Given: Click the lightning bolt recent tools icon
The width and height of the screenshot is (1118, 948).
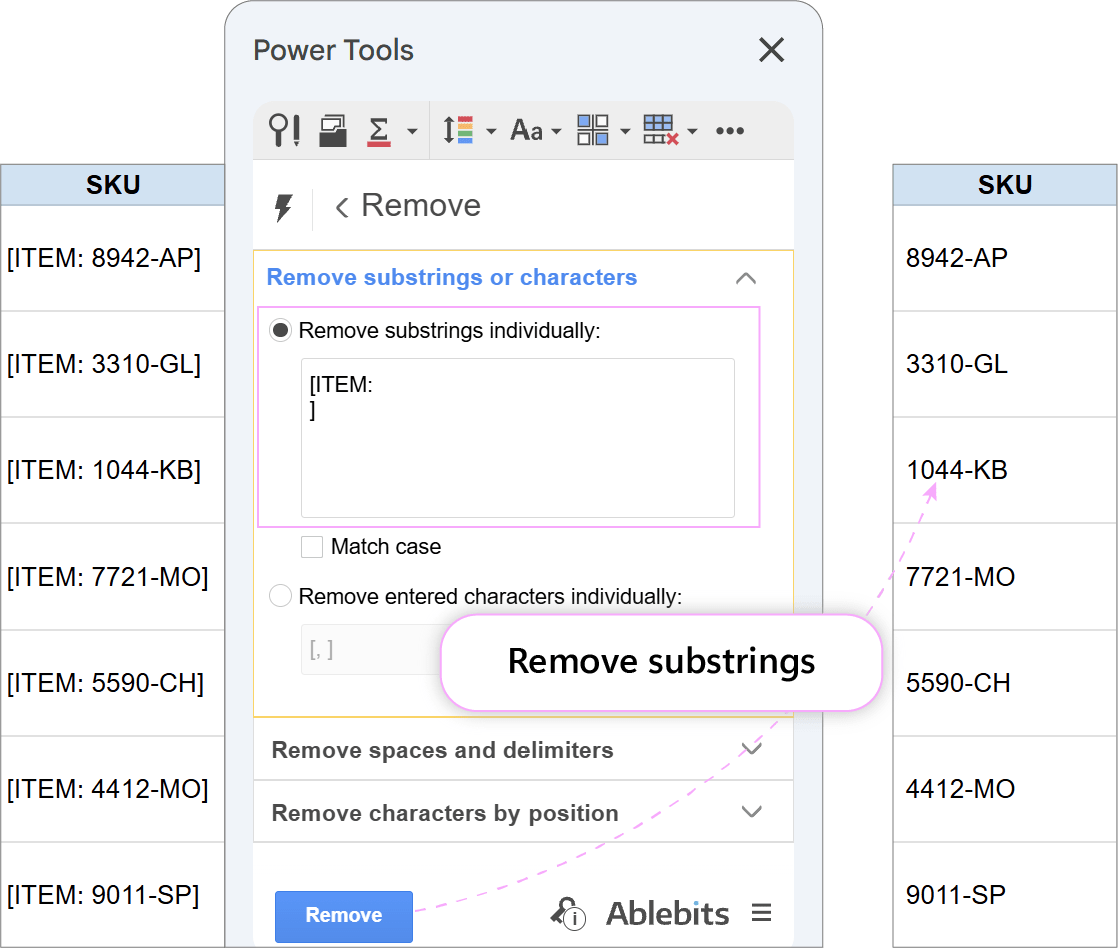Looking at the screenshot, I should (x=283, y=208).
